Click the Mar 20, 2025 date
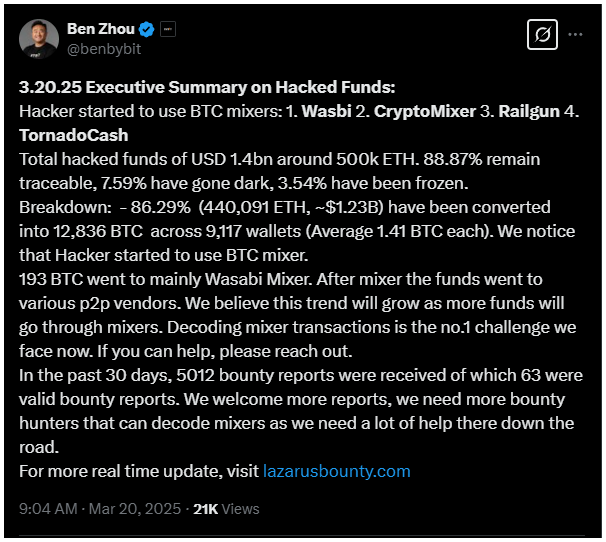Viewport: 606px width, 542px height. (135, 508)
